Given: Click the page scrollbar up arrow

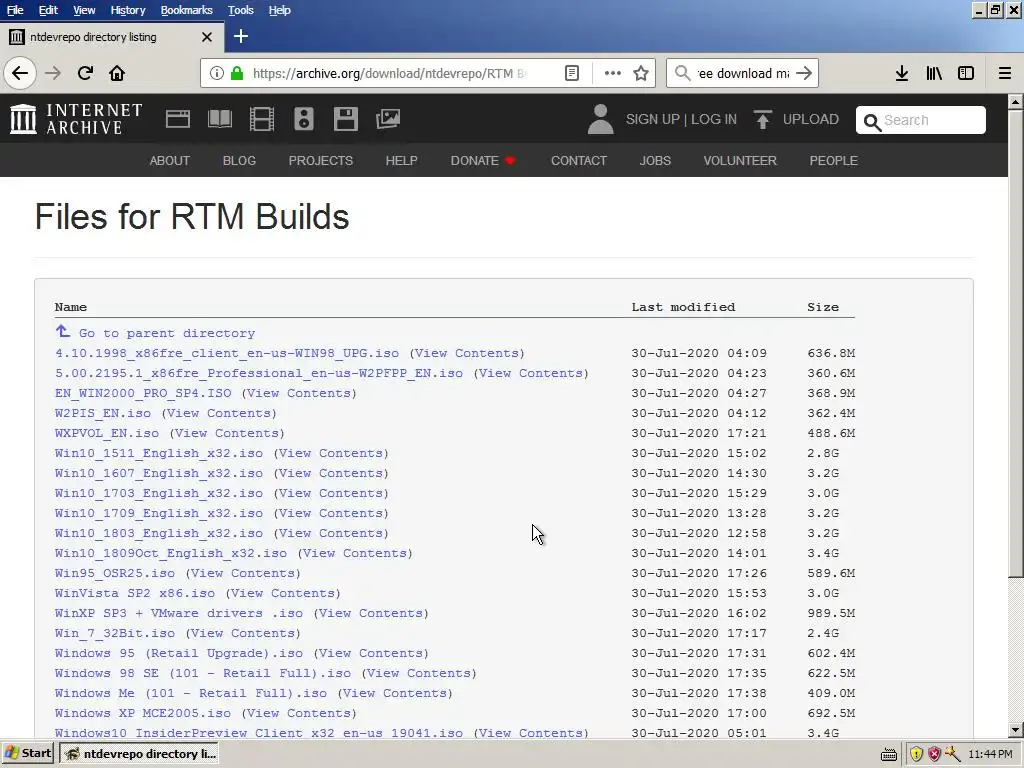Looking at the screenshot, I should (1016, 102).
